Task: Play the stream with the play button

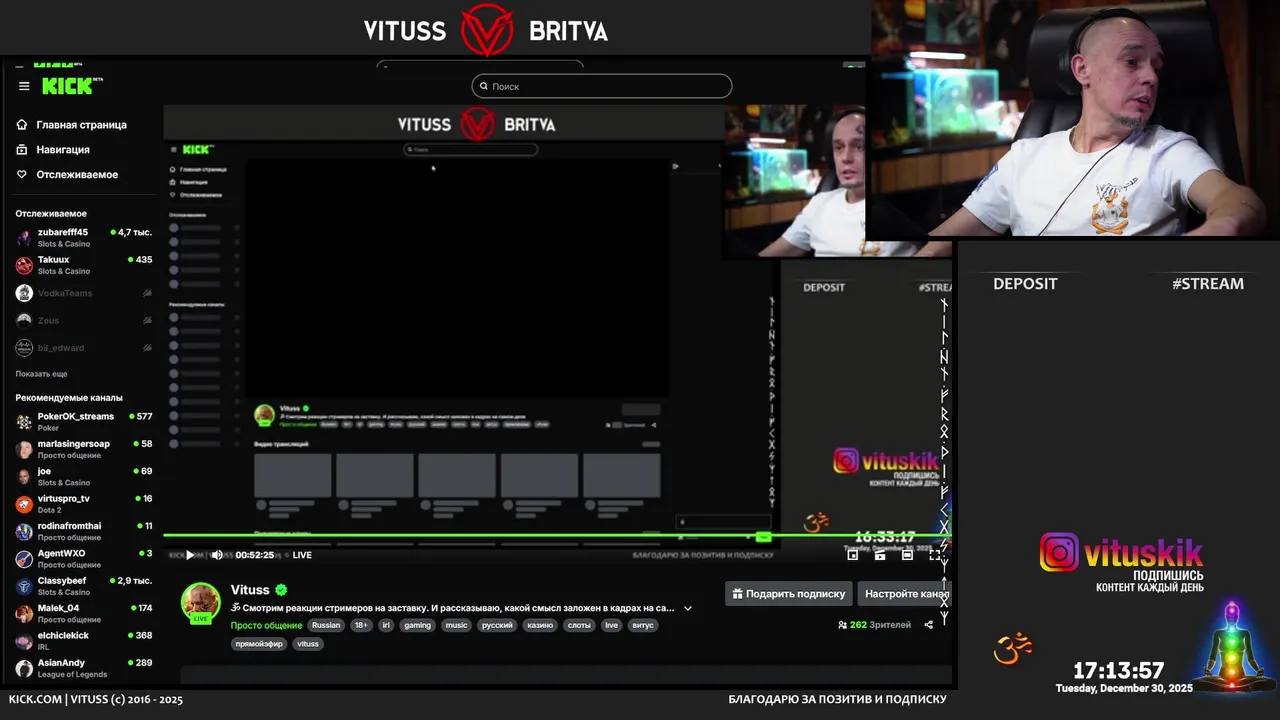Action: pyautogui.click(x=190, y=555)
